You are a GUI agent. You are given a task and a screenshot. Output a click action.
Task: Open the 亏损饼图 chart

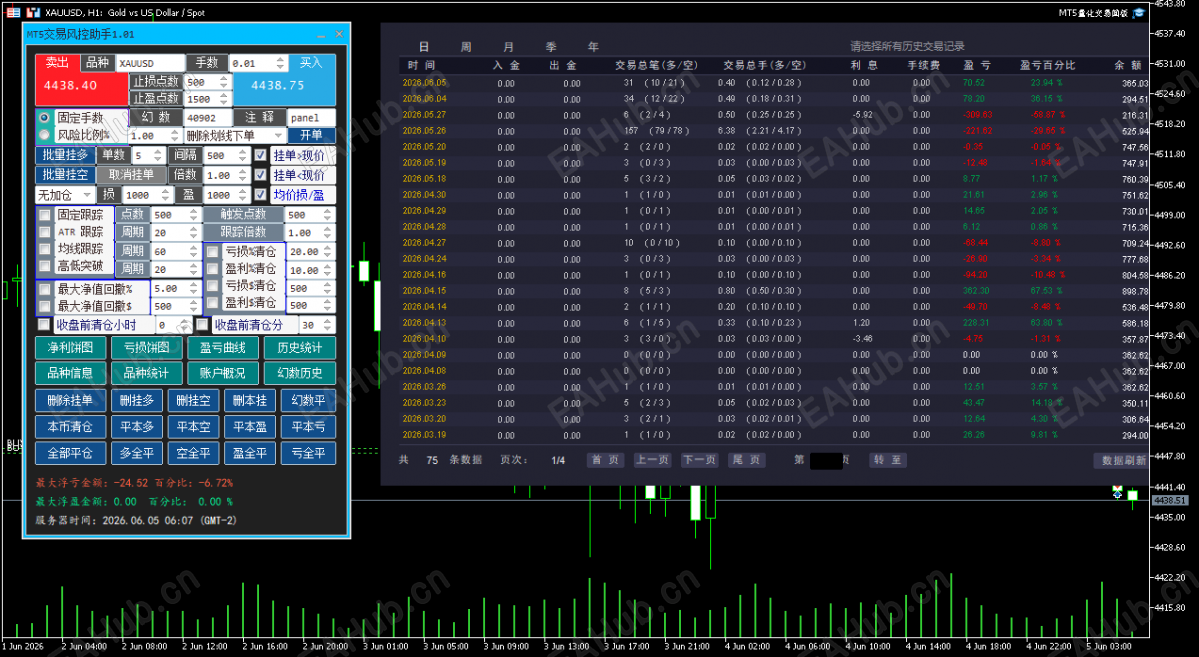[x=147, y=348]
